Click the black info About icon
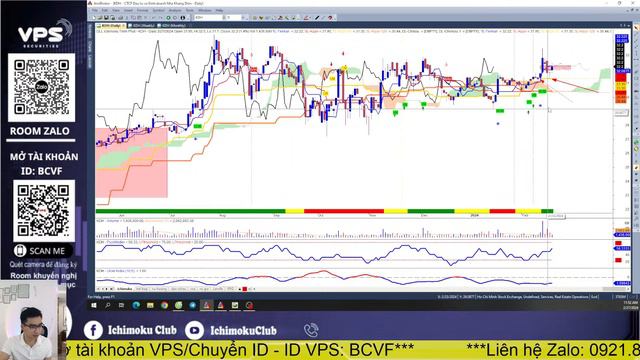 click(183, 18)
